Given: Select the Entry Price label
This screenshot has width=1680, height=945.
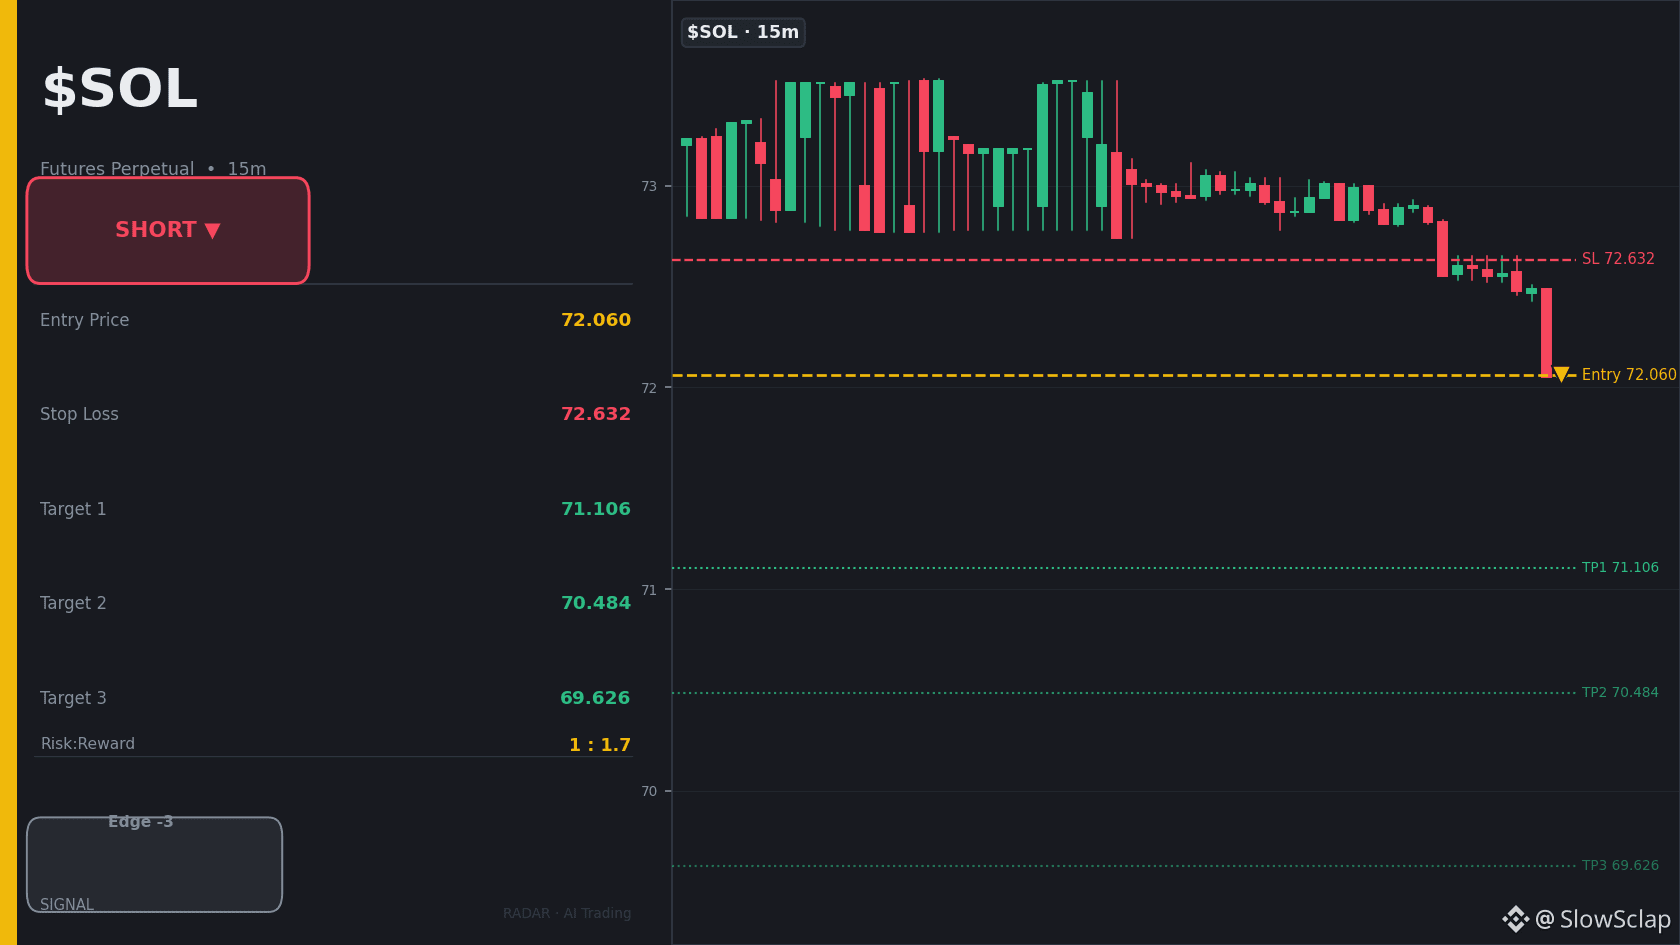Looking at the screenshot, I should pyautogui.click(x=84, y=320).
